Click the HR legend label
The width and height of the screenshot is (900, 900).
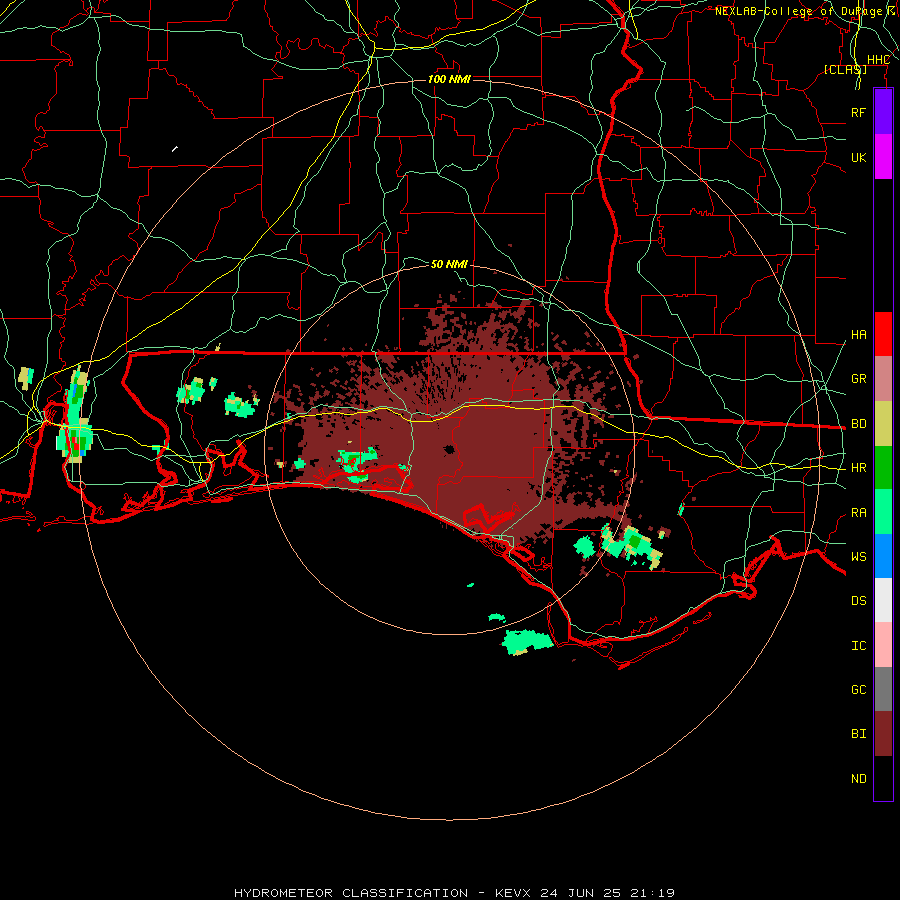tap(858, 468)
